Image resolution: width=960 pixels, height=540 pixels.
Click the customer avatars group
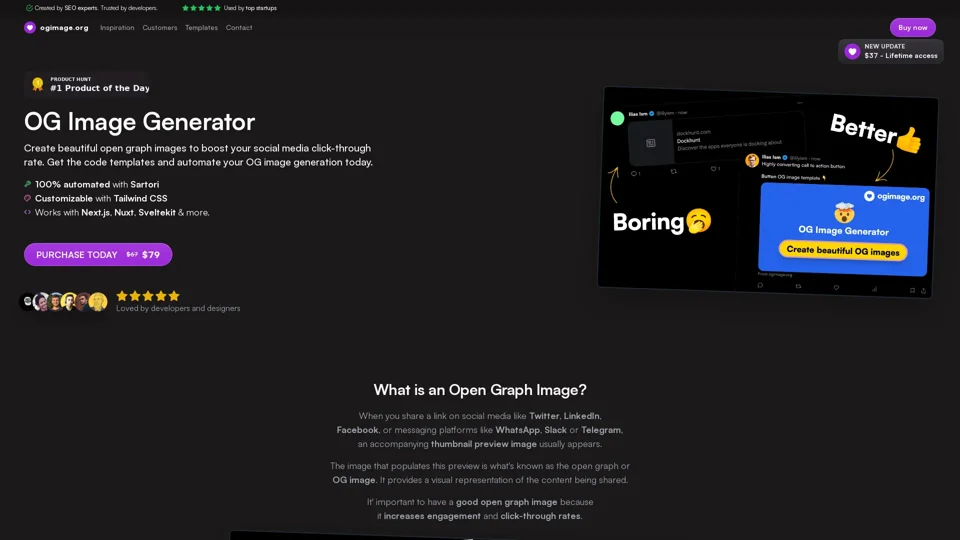(64, 301)
